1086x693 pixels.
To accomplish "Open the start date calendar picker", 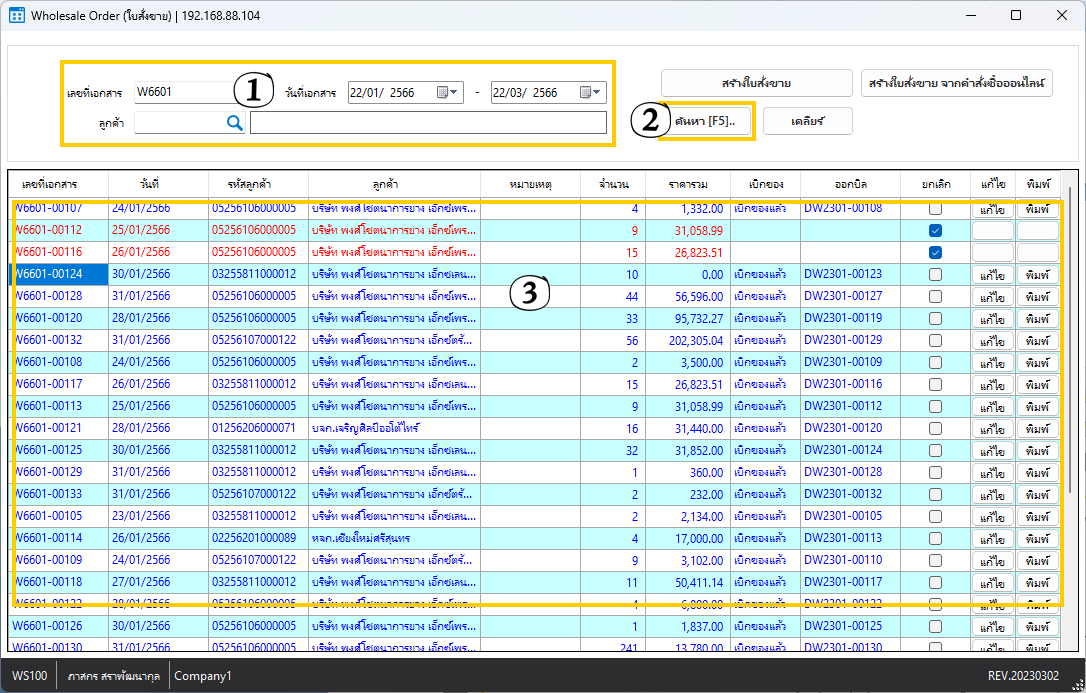I will [448, 93].
